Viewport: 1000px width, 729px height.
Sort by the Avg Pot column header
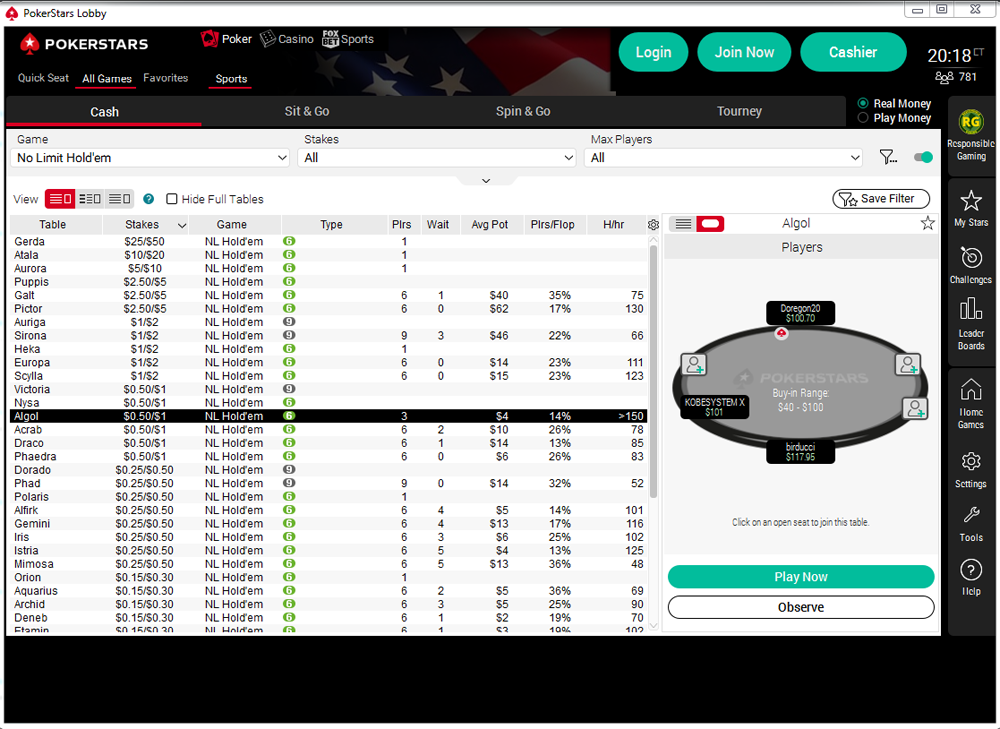(x=490, y=225)
